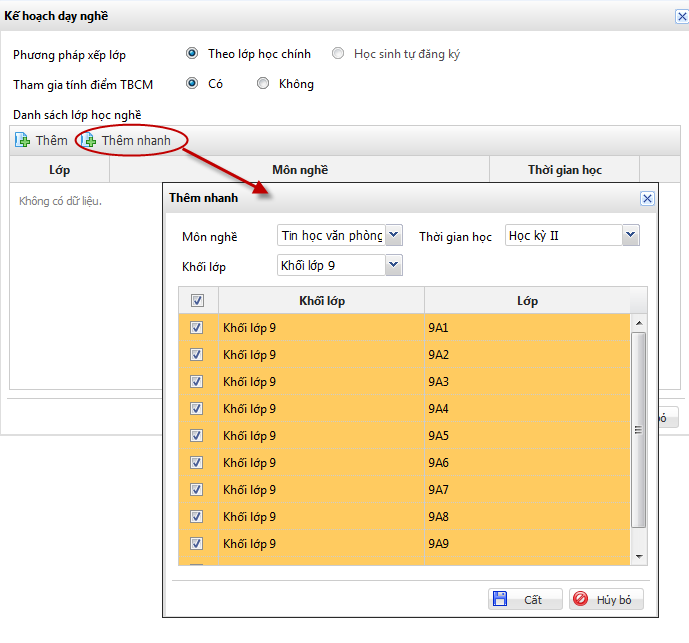689x643 pixels.
Task: Click the Lớp column header in quick-add table
Action: [x=527, y=301]
